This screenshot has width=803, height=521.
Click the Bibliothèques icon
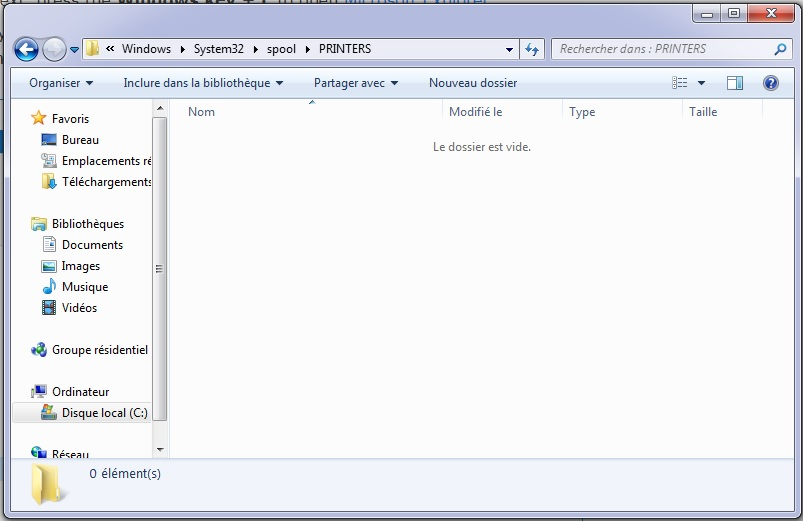pos(38,224)
